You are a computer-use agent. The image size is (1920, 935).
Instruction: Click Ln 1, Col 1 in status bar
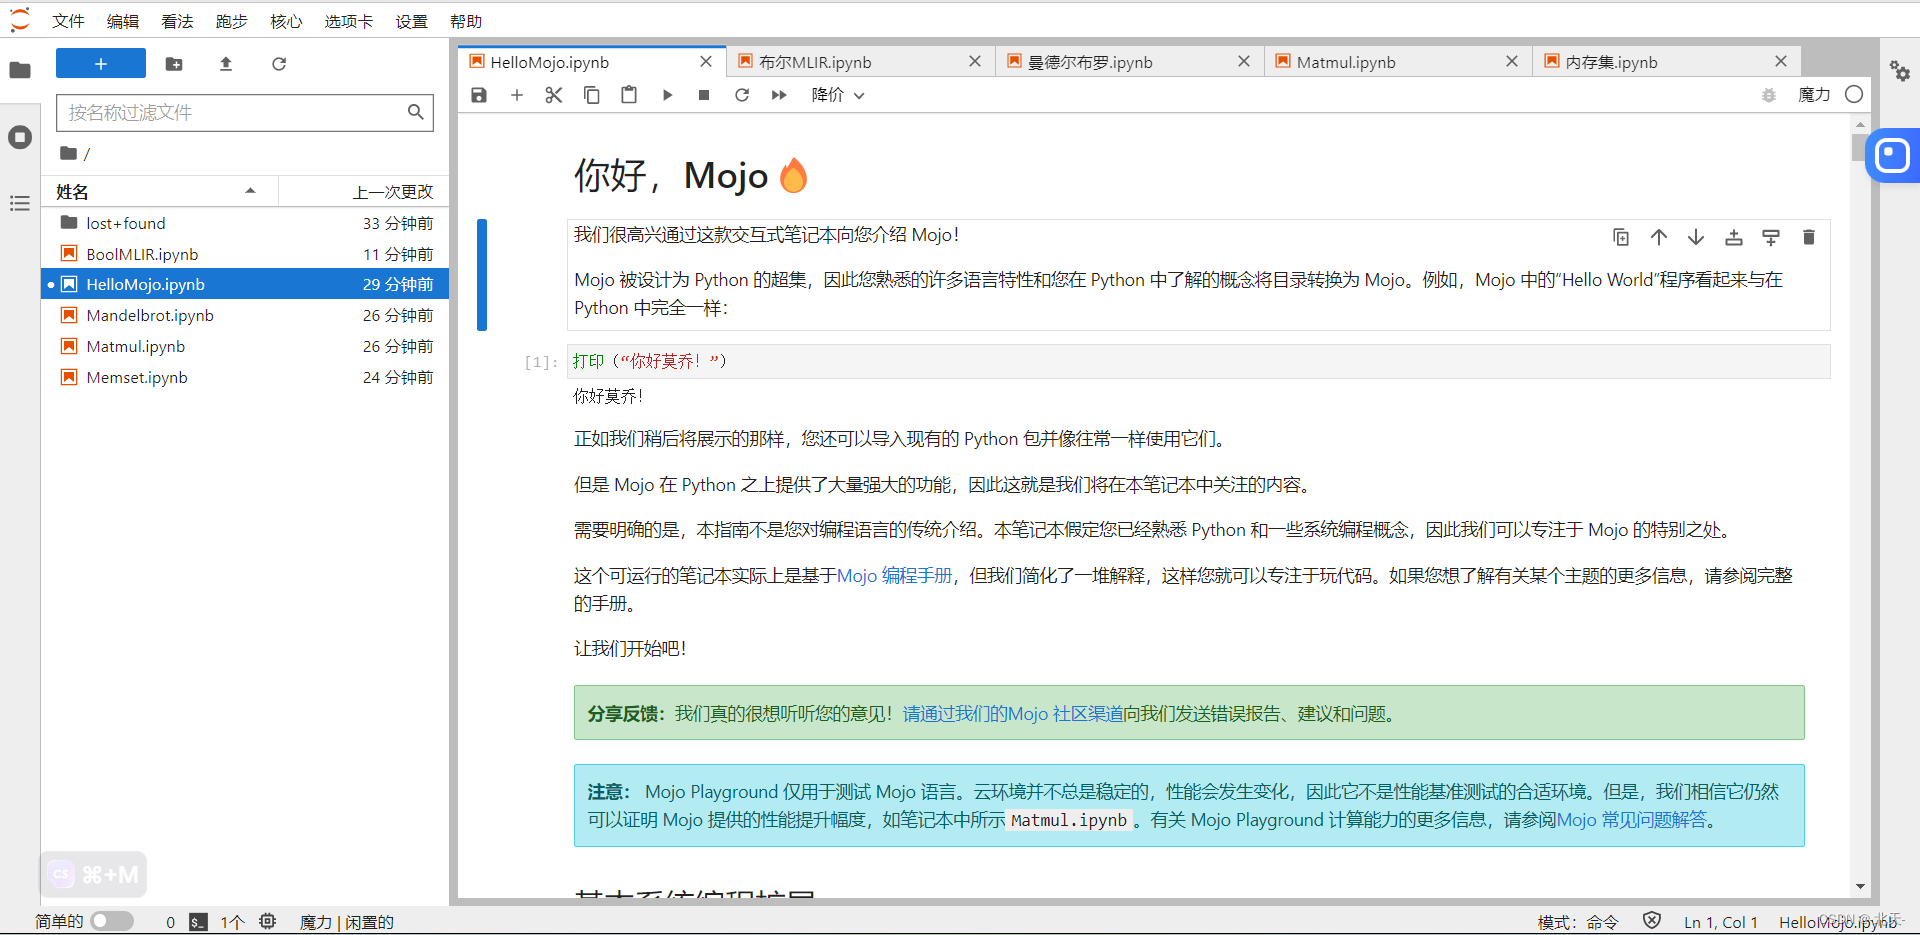point(1721,922)
